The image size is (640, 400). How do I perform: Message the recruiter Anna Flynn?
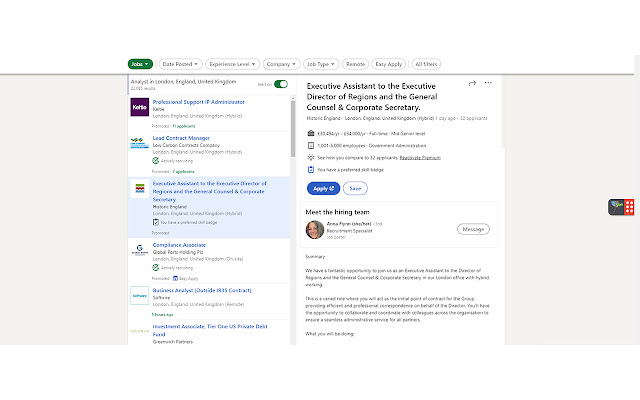[x=473, y=229]
